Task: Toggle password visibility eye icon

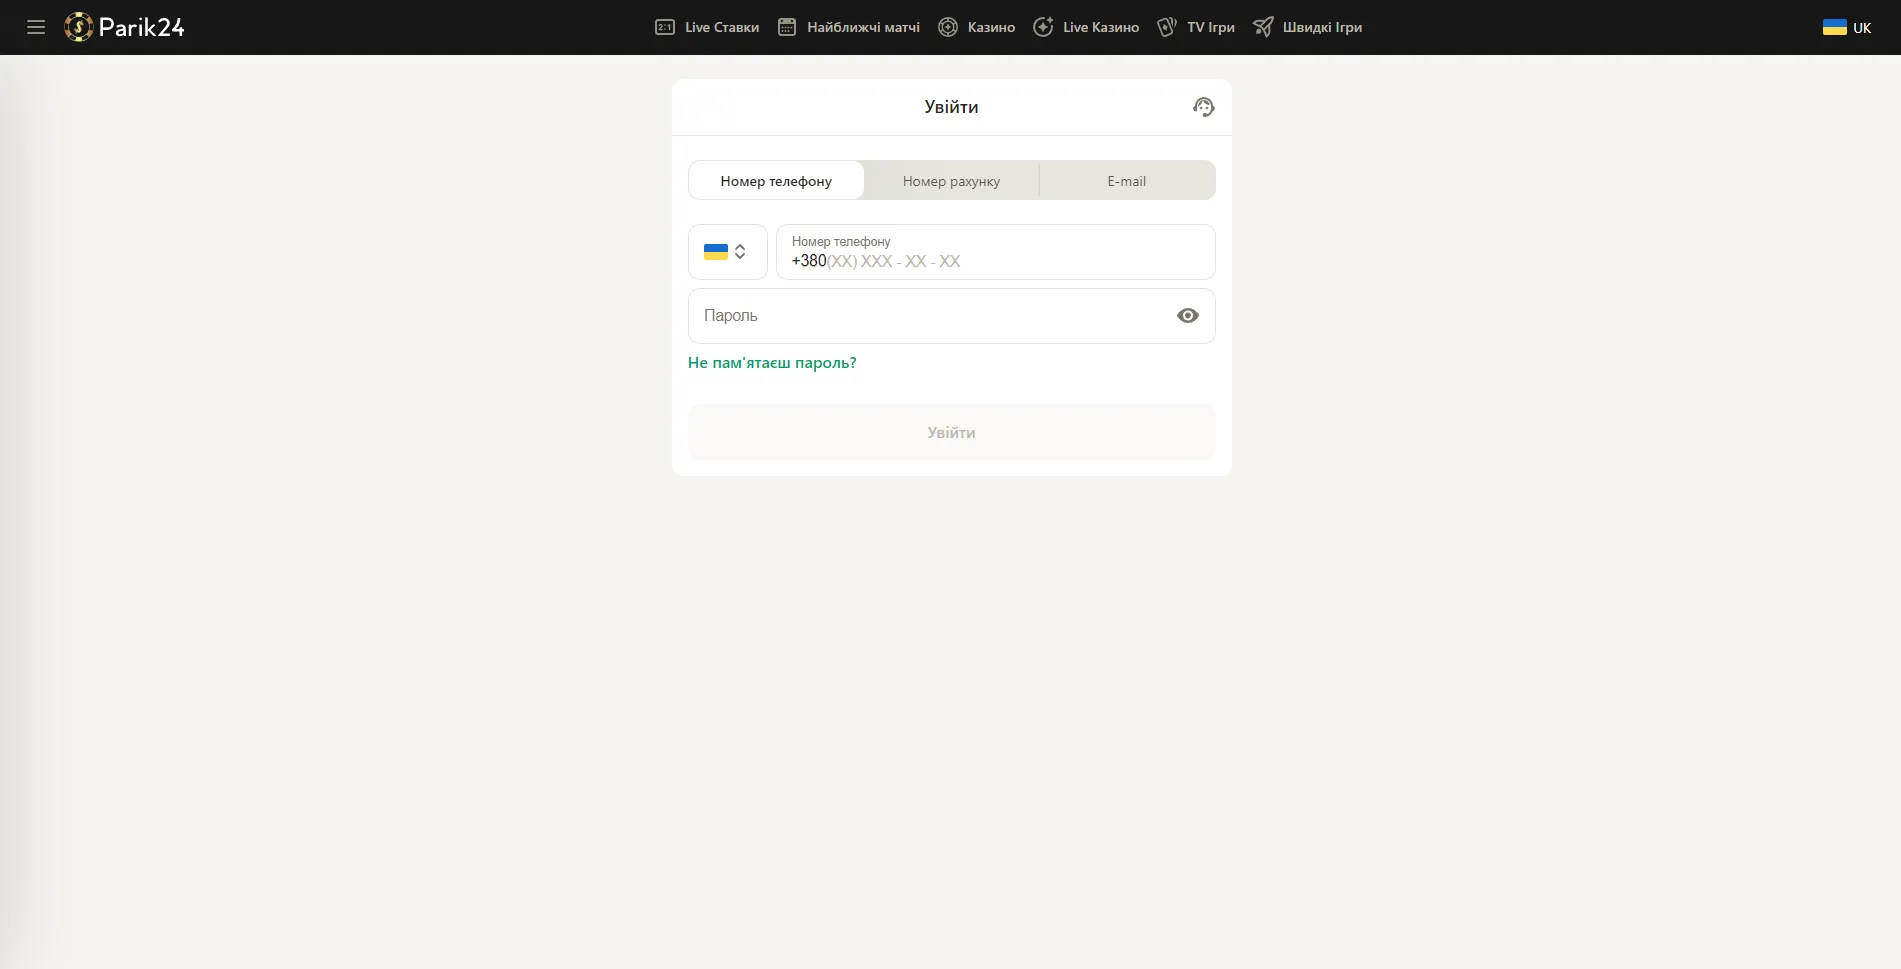Action: point(1187,316)
